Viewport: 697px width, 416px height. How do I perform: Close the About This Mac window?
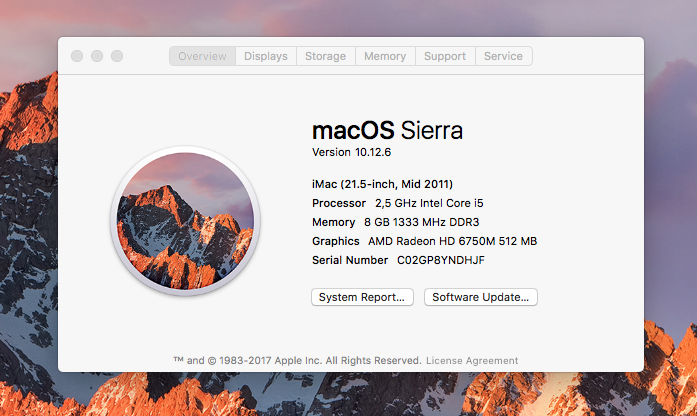[77, 56]
